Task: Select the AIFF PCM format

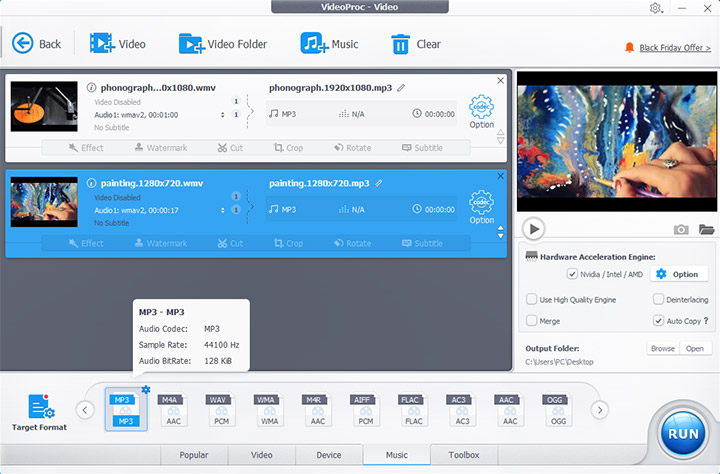Action: 366,410
